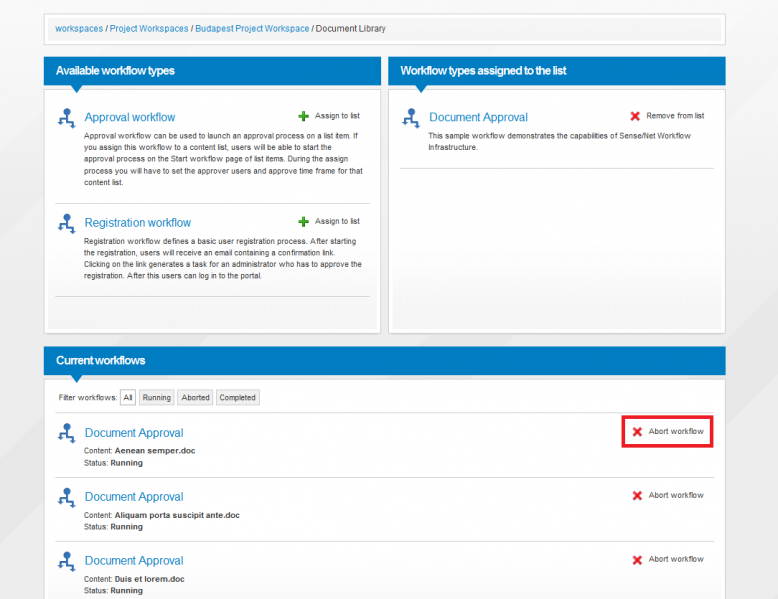Screen dimensions: 778x599
Task: Click green plus icon for Registration workflow
Action: [303, 221]
